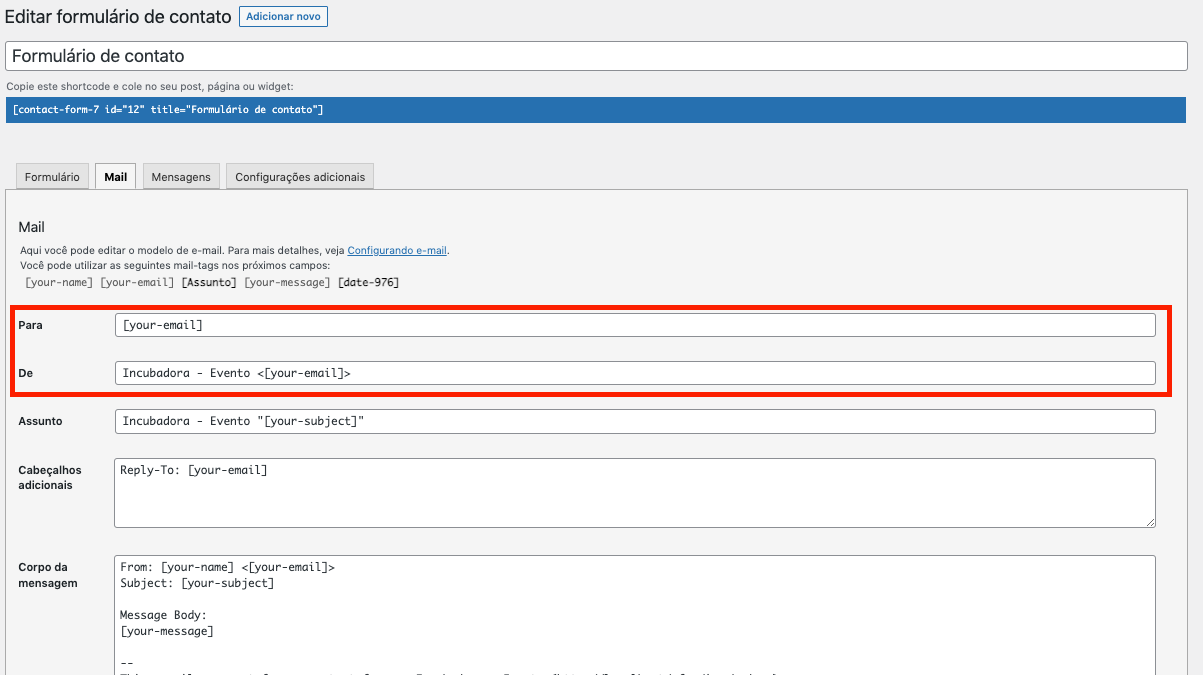Image resolution: width=1203 pixels, height=675 pixels.
Task: Click the [date-976] mail-tag
Action: pyautogui.click(x=368, y=283)
